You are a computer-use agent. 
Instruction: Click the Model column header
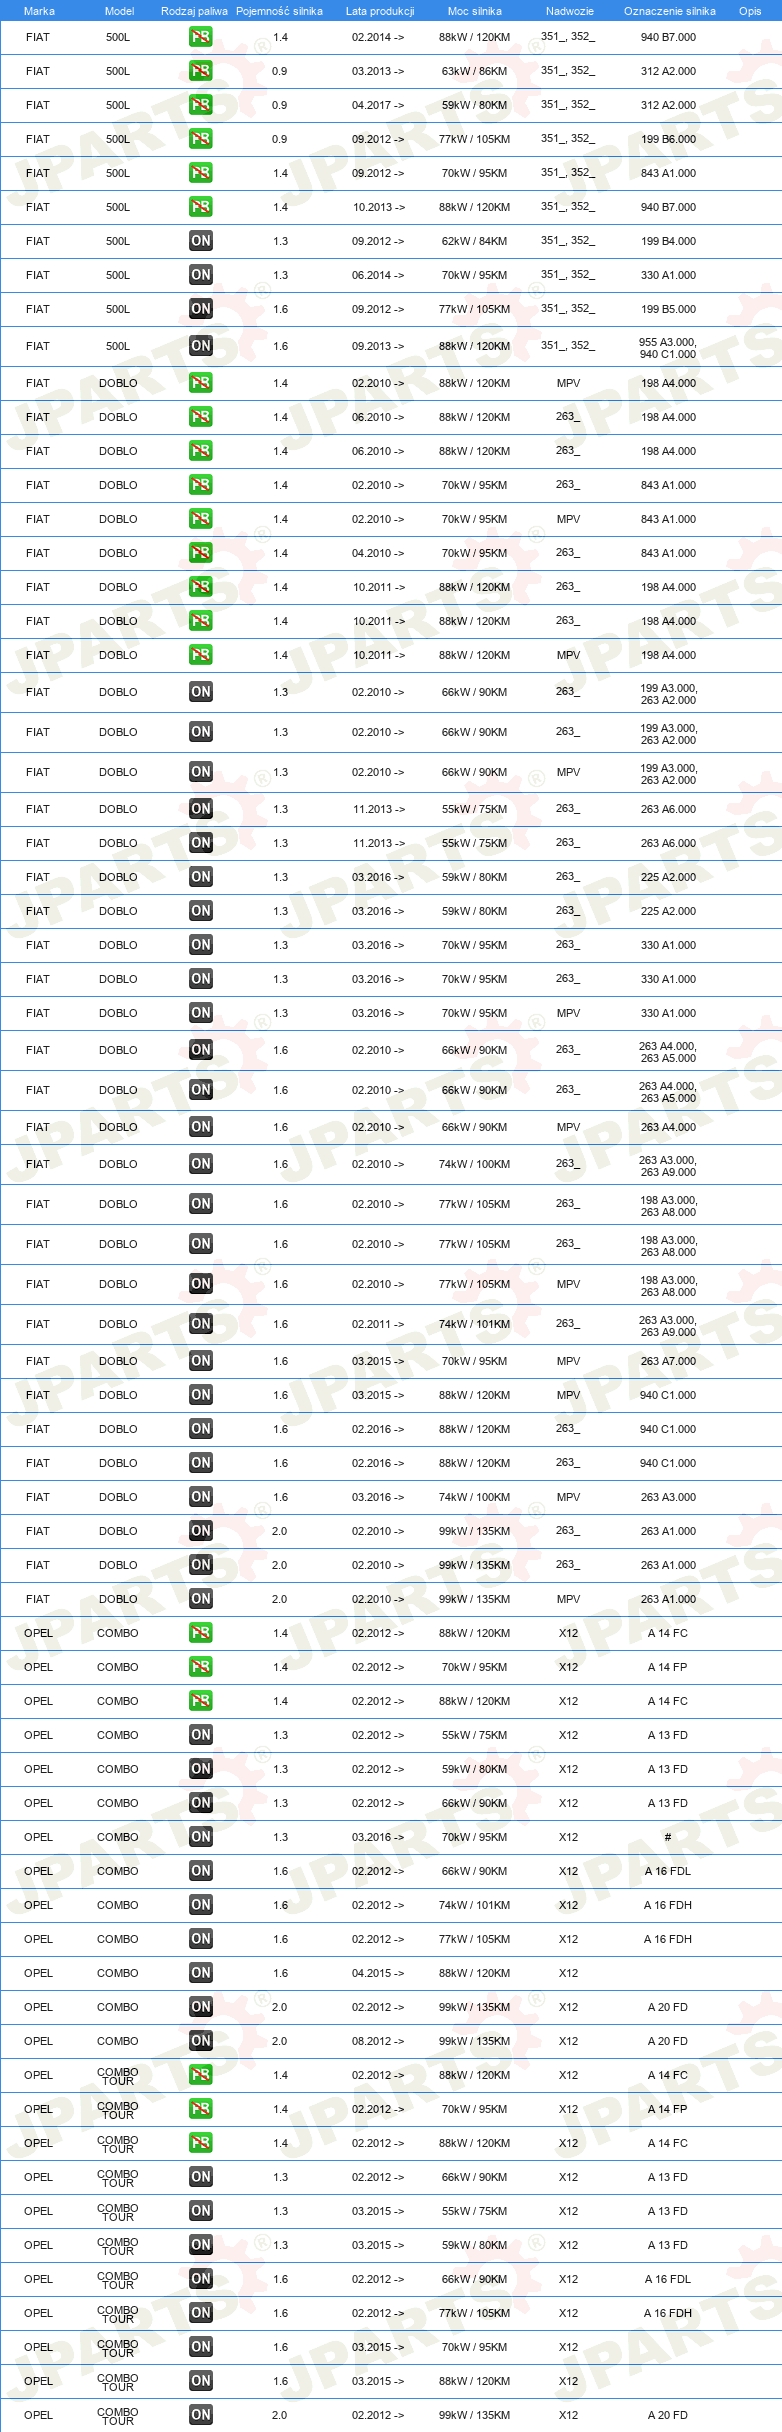[119, 11]
